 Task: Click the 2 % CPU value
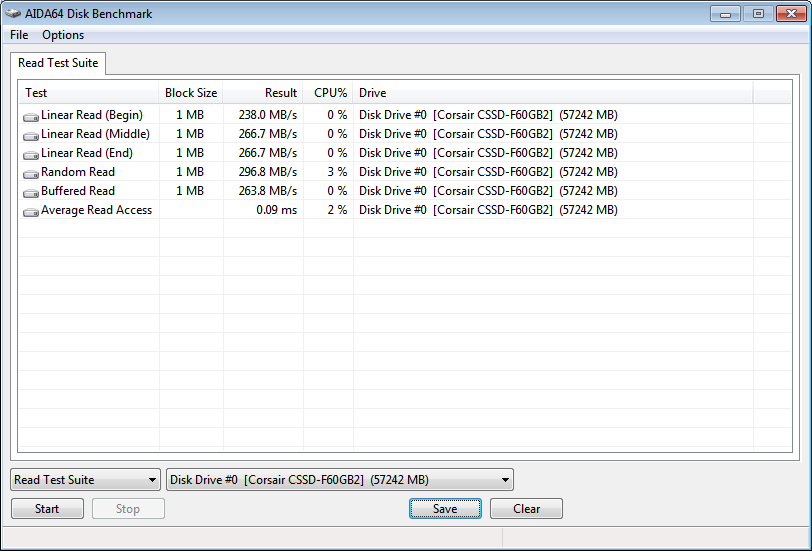click(337, 210)
